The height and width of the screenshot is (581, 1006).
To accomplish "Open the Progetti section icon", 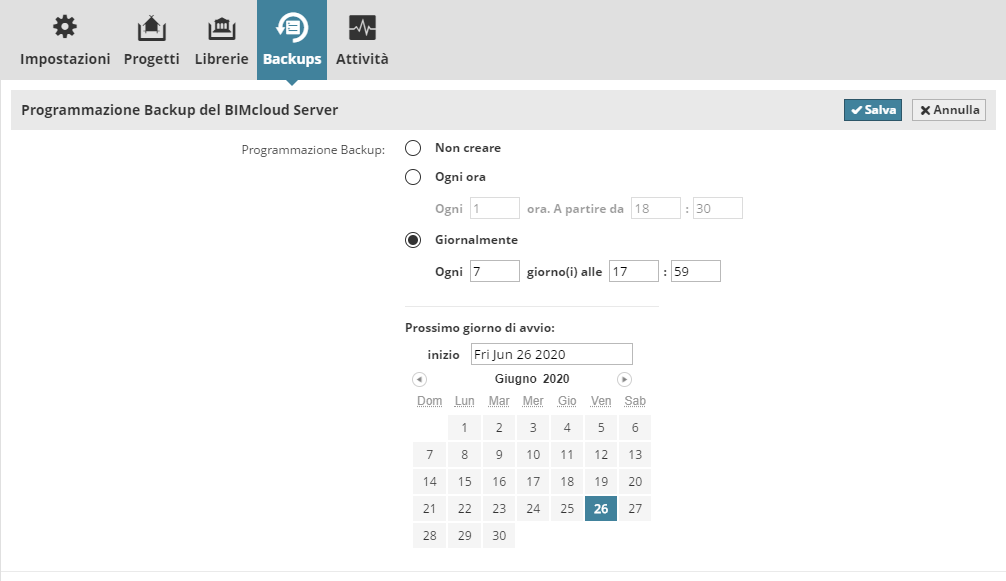I will (x=151, y=27).
